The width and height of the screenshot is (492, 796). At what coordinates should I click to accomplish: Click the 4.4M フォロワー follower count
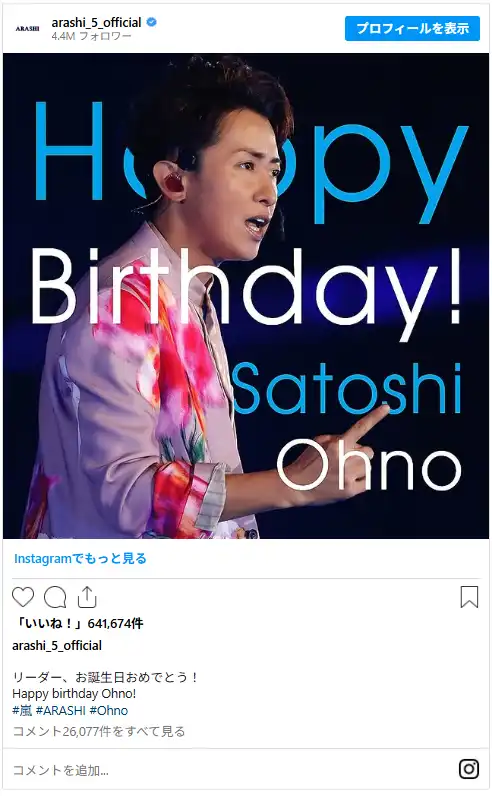(x=91, y=36)
